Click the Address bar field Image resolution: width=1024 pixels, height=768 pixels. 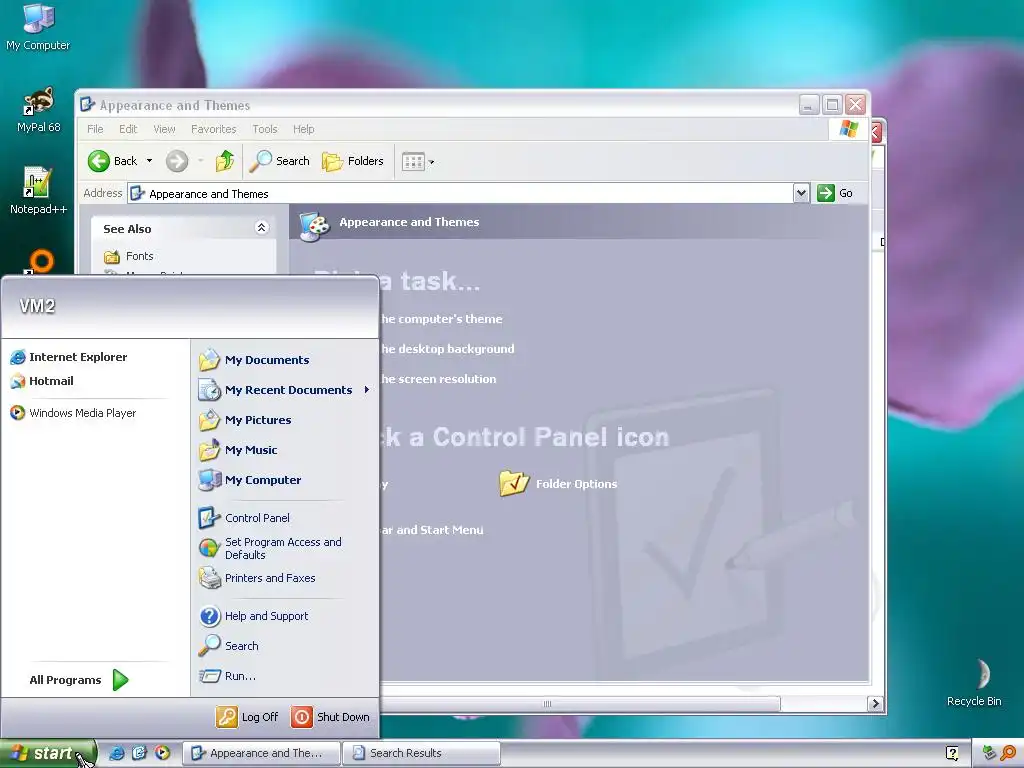[x=460, y=194]
